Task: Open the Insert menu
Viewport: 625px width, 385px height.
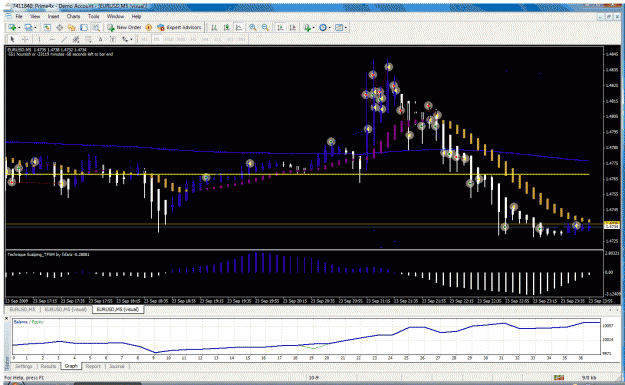Action: [53, 16]
